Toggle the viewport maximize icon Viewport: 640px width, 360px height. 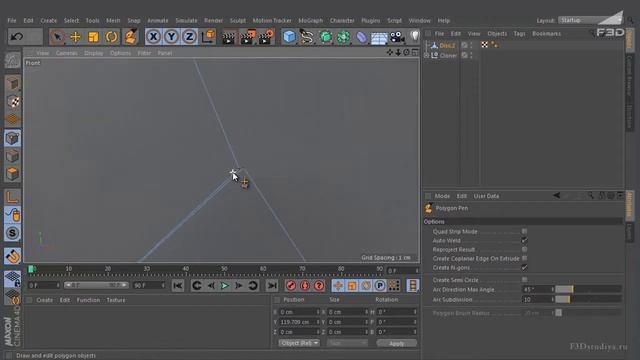[x=415, y=52]
